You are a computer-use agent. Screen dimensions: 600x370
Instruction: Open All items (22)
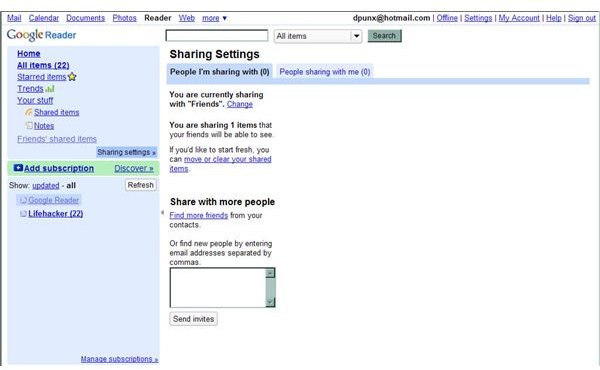pyautogui.click(x=43, y=65)
